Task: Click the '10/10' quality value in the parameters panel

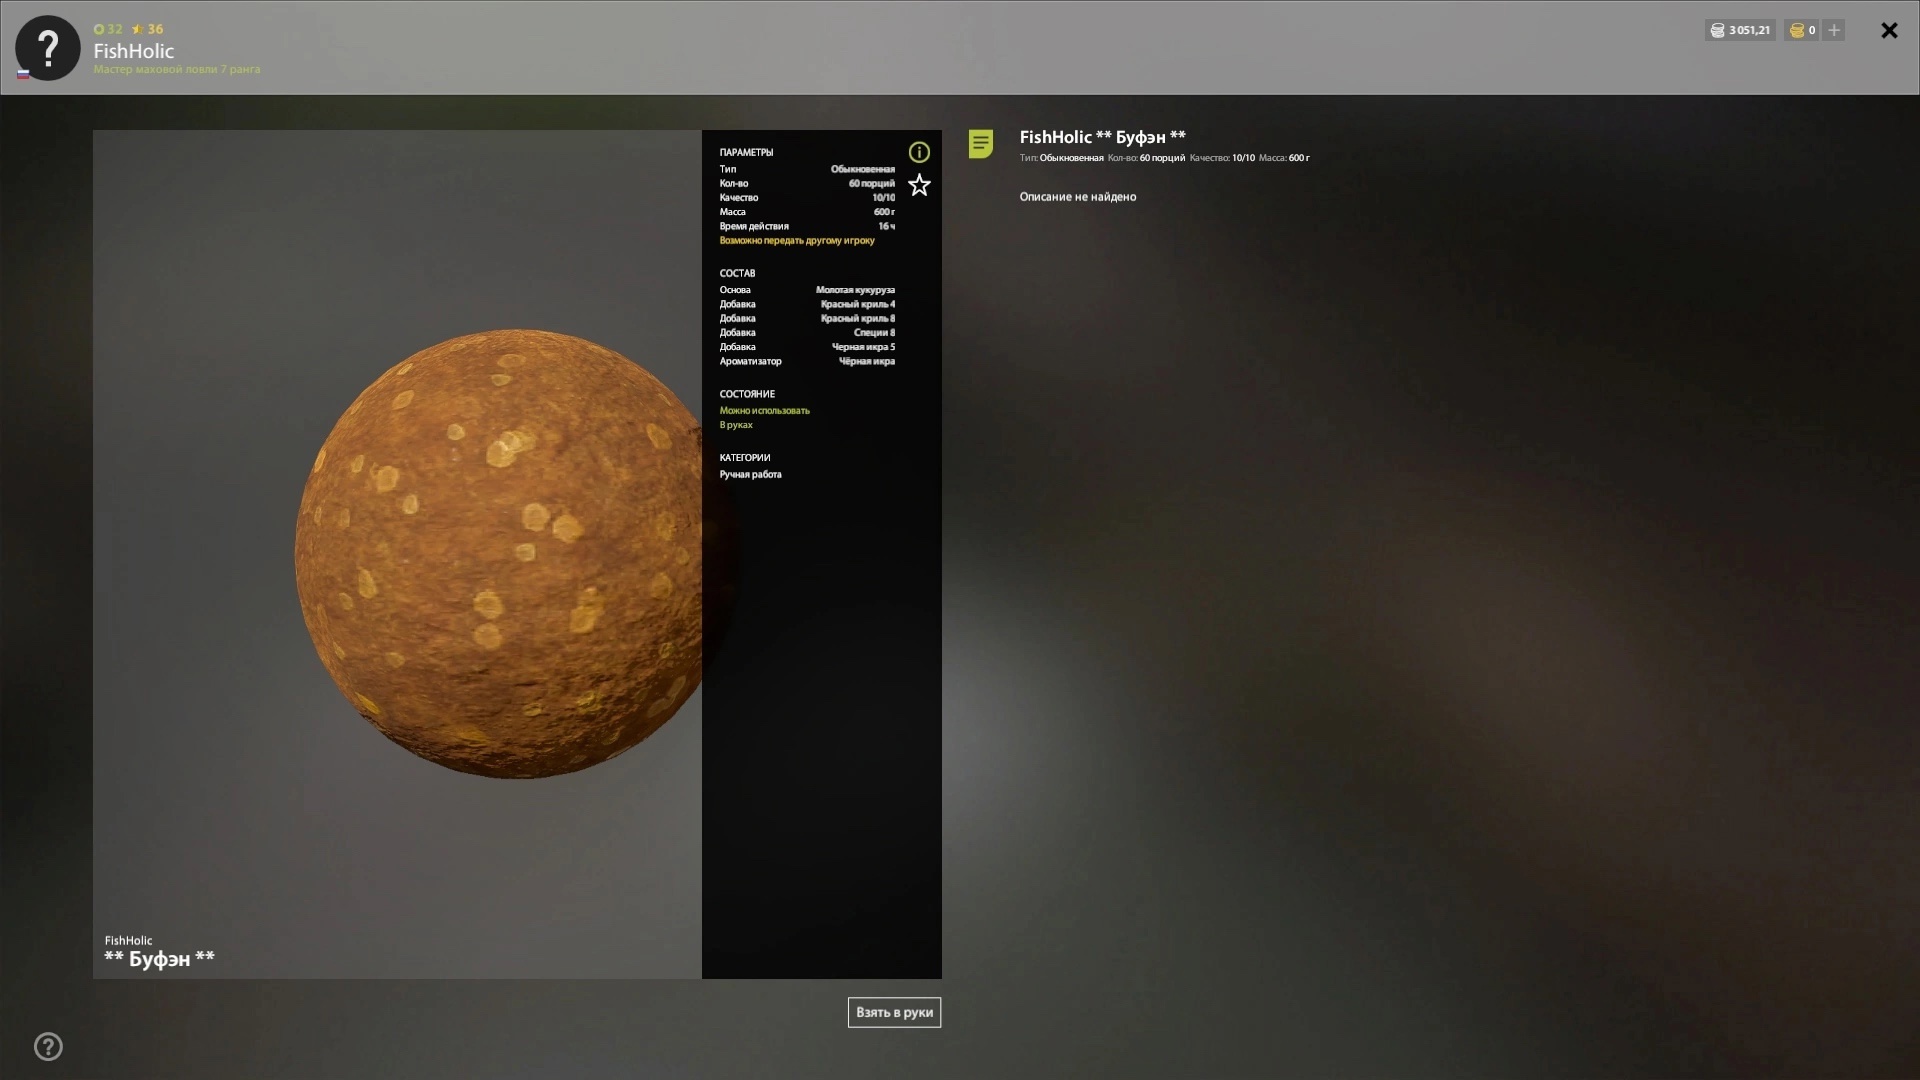Action: pos(884,197)
